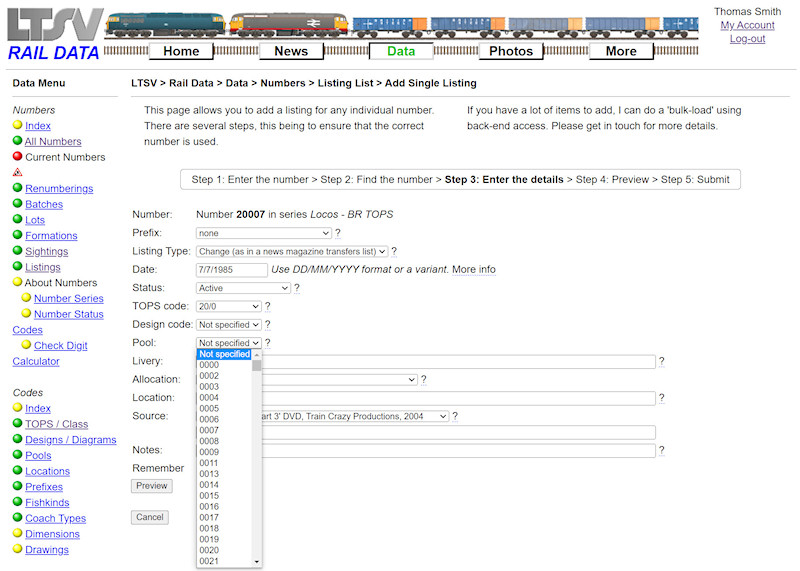This screenshot has width=800, height=571.
Task: Click the Preview button
Action: pyautogui.click(x=152, y=486)
